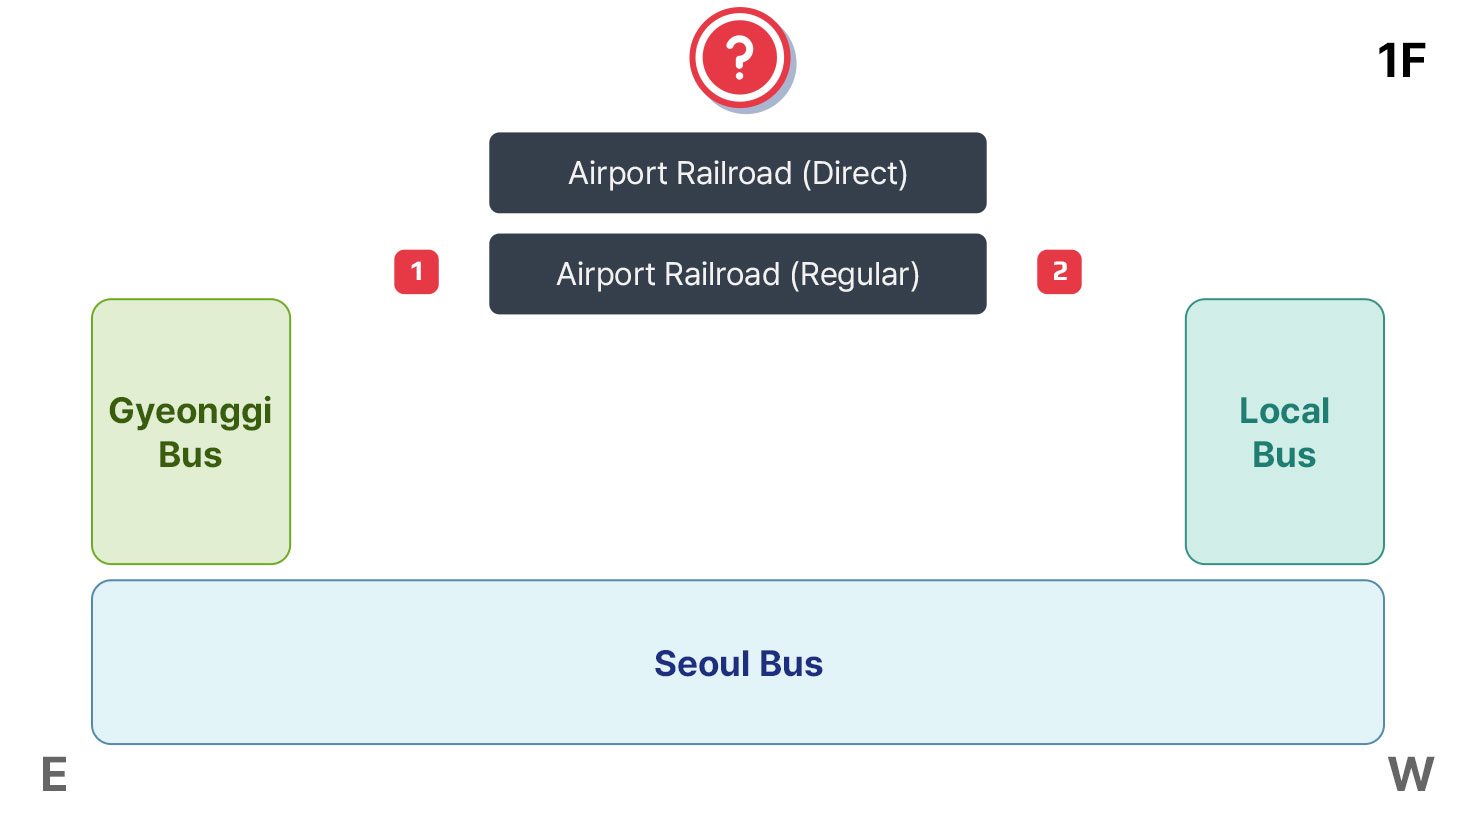Click the E direction label
1476x835 pixels.
(54, 775)
